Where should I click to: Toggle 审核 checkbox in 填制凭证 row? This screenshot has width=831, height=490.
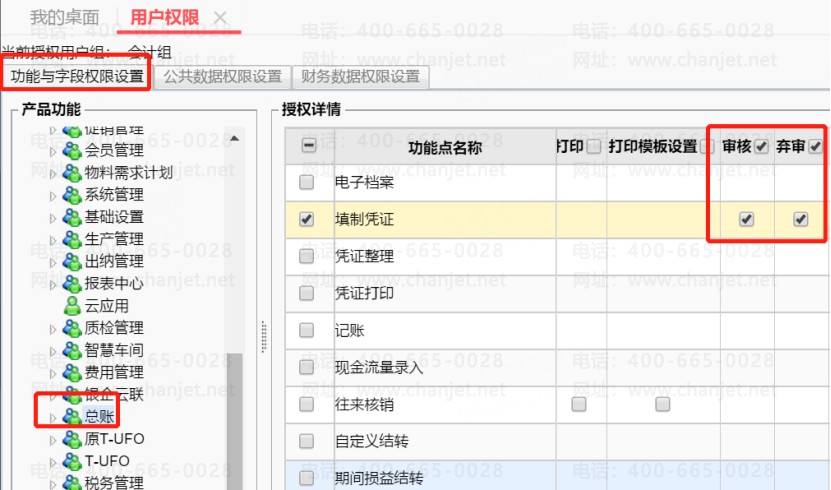(746, 219)
